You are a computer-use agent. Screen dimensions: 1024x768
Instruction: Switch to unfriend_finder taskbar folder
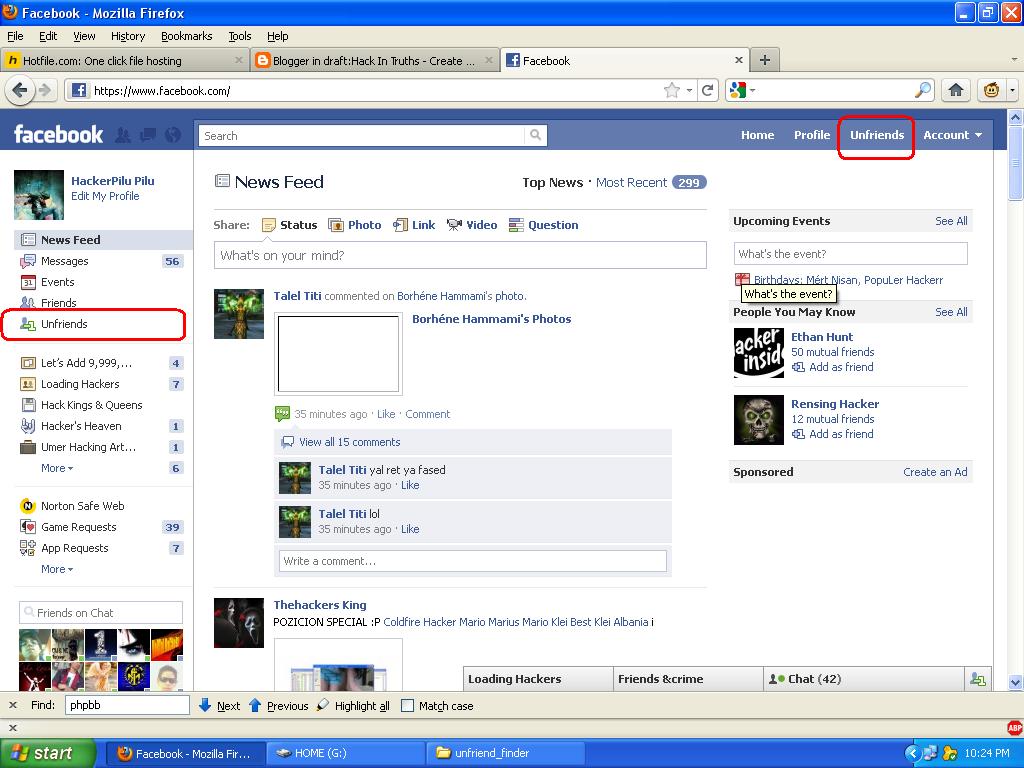[504, 753]
